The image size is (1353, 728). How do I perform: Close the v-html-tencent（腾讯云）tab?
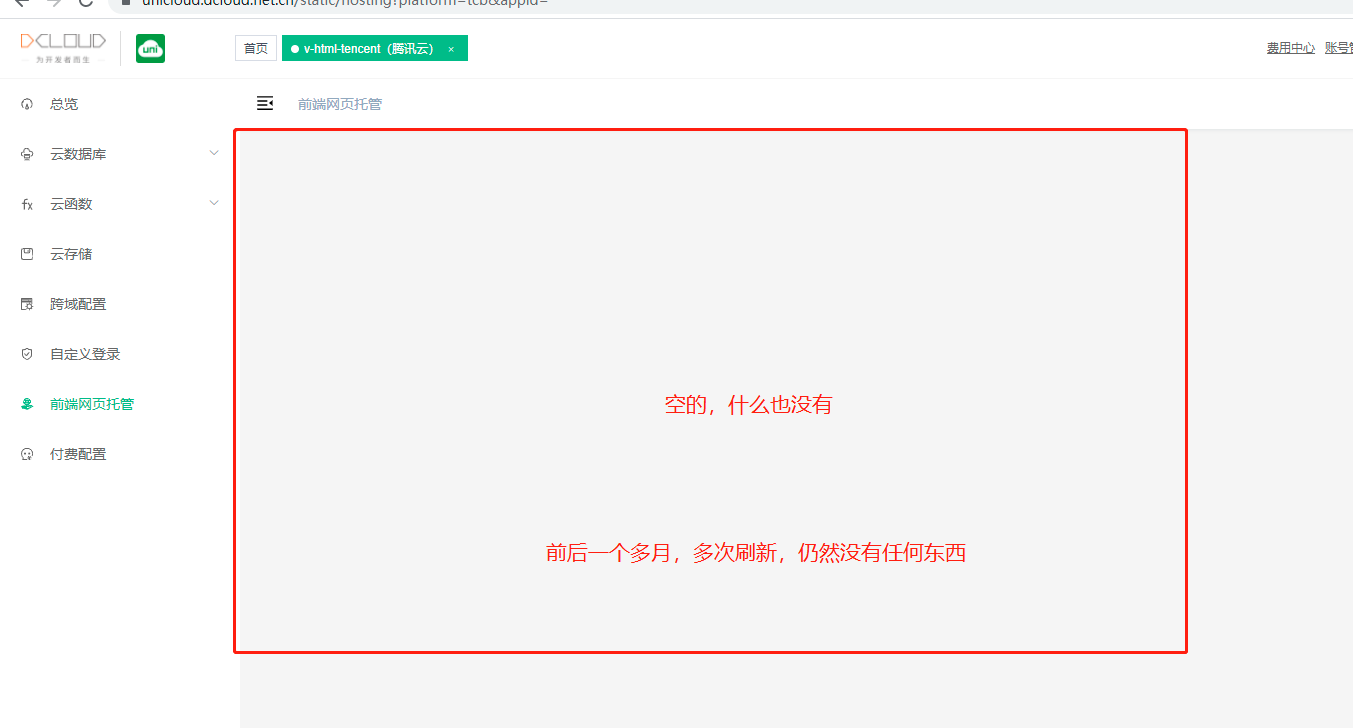click(450, 47)
